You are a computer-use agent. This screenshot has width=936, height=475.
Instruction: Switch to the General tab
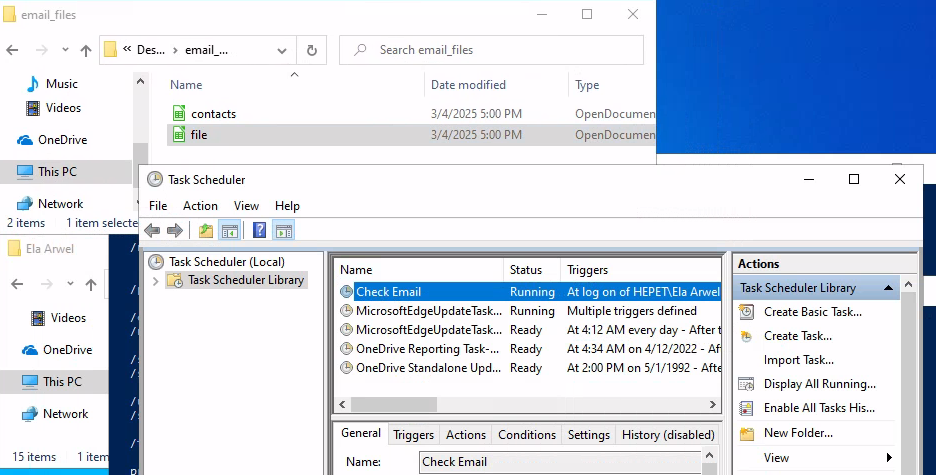coord(361,433)
